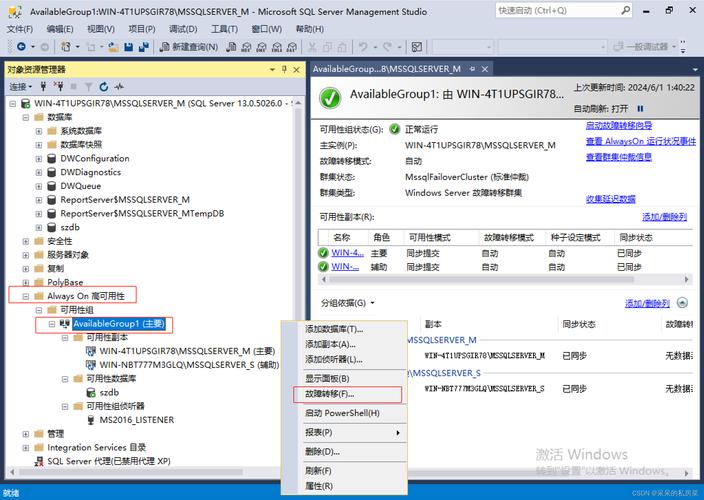The image size is (704, 500).
Task: Click the save disk icon
Action: 128,47
